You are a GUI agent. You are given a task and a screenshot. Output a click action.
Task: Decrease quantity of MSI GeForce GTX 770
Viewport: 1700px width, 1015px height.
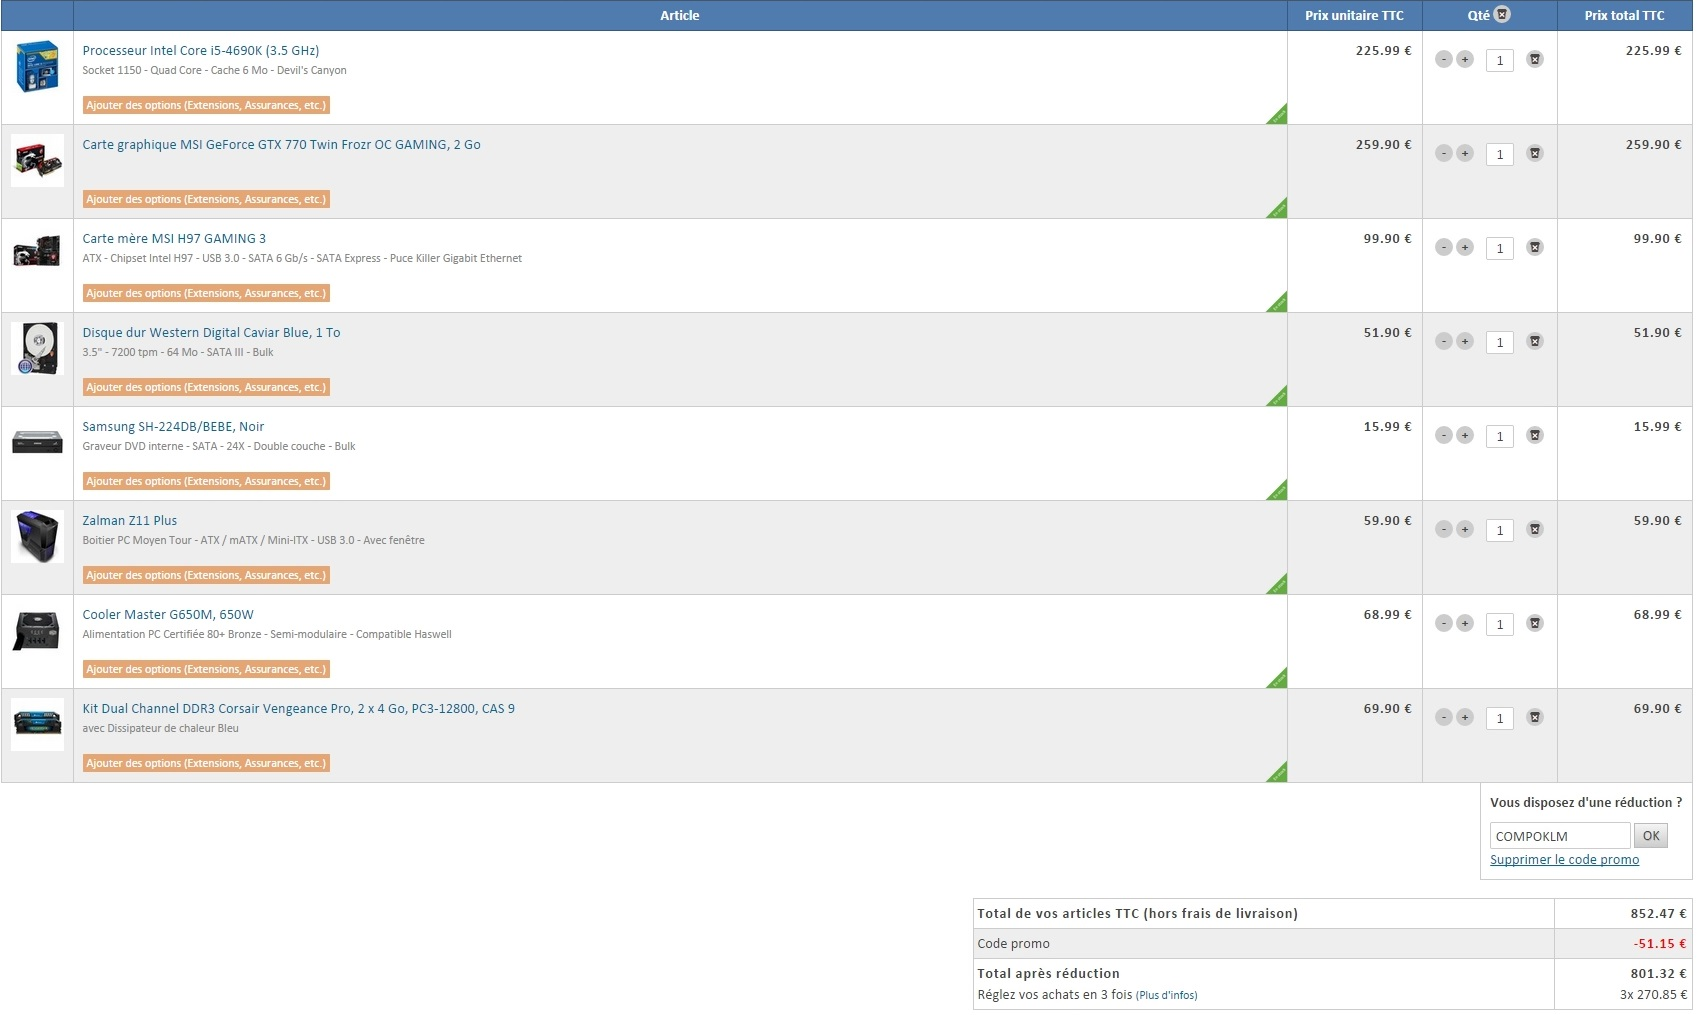click(x=1443, y=154)
